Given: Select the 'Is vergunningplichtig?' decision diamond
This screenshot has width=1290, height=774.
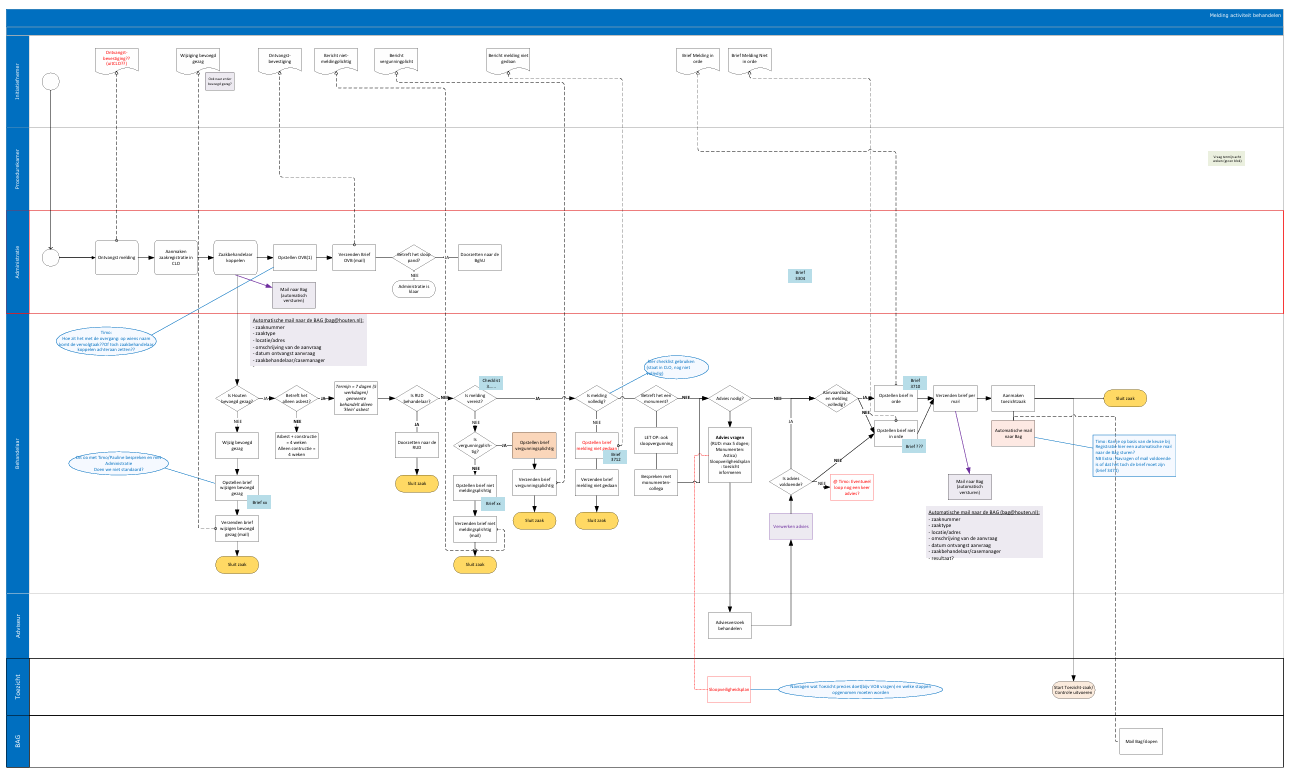Looking at the screenshot, I should click(x=475, y=444).
